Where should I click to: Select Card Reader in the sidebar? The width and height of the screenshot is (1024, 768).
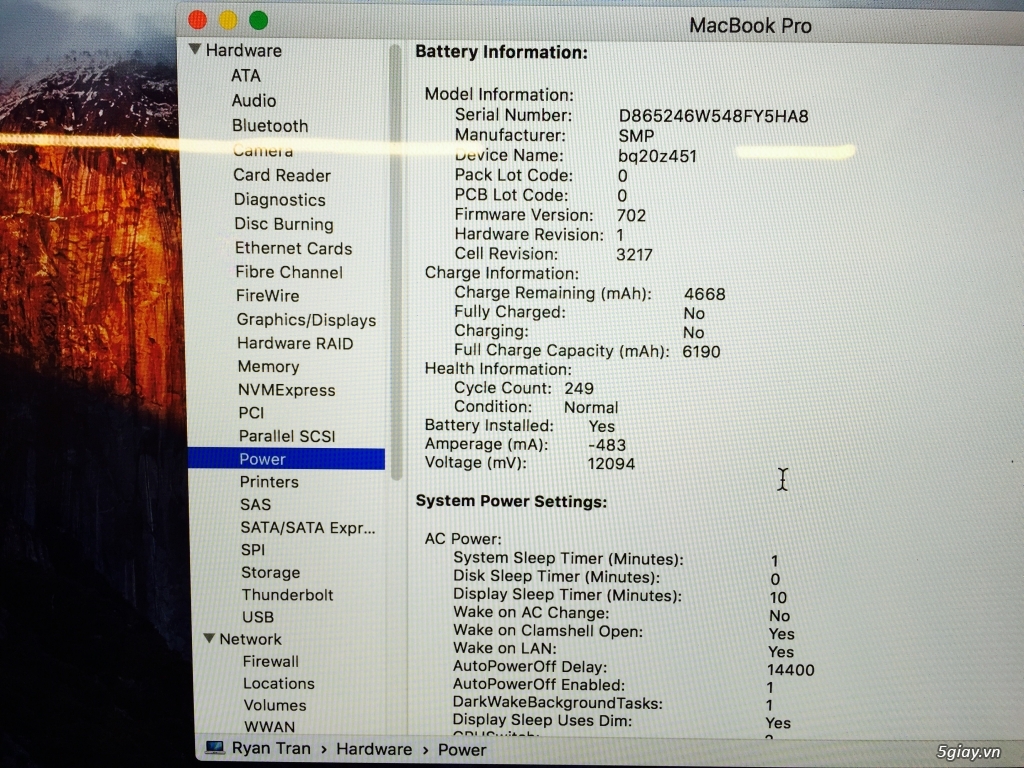click(281, 175)
